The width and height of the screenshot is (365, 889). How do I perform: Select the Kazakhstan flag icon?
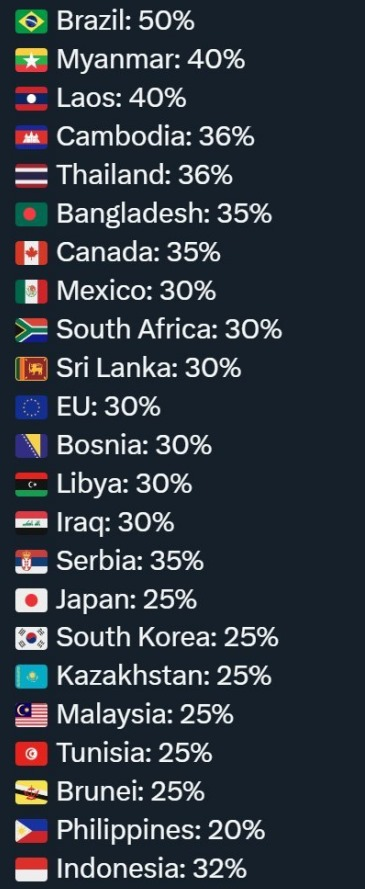31,677
